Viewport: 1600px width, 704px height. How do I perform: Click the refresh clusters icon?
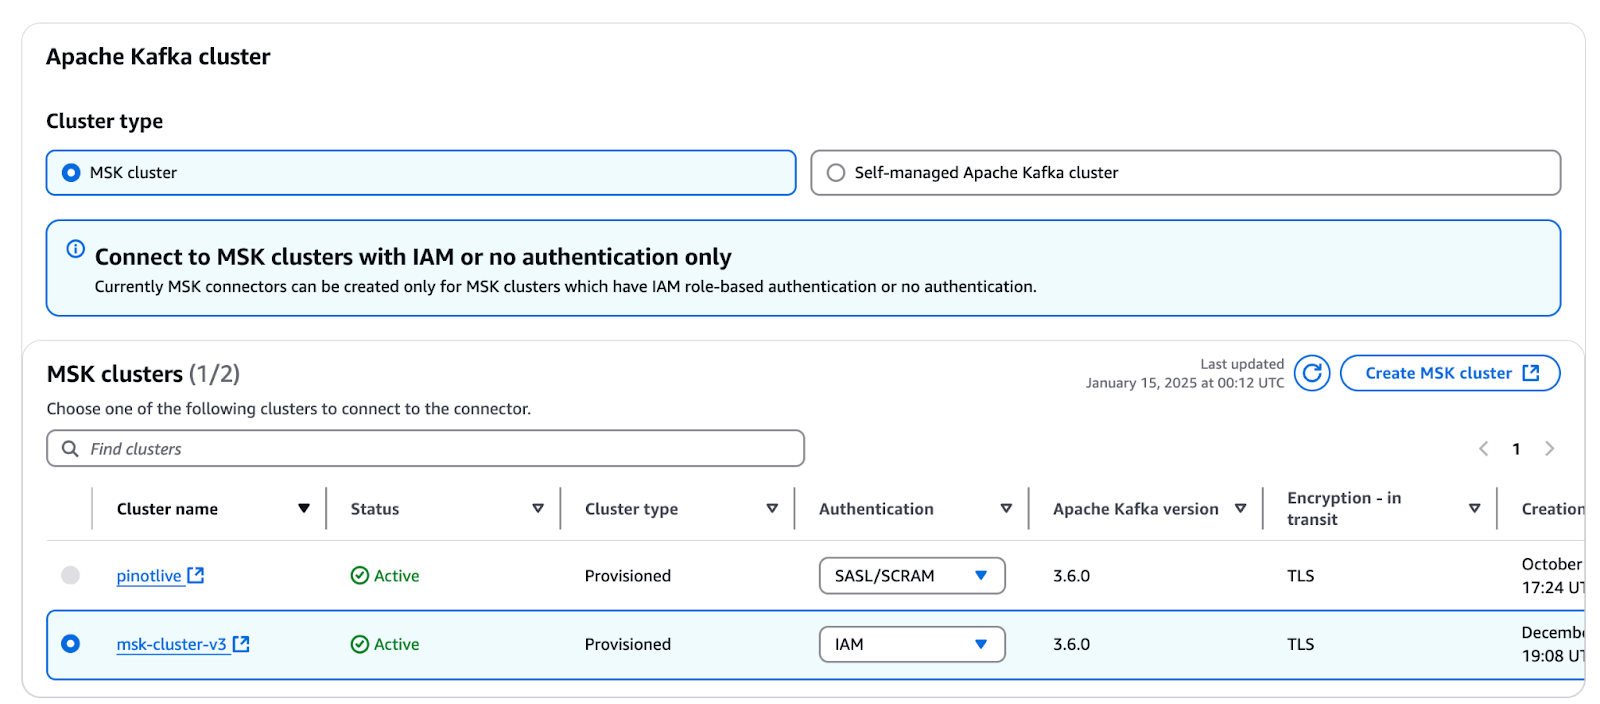(1311, 373)
